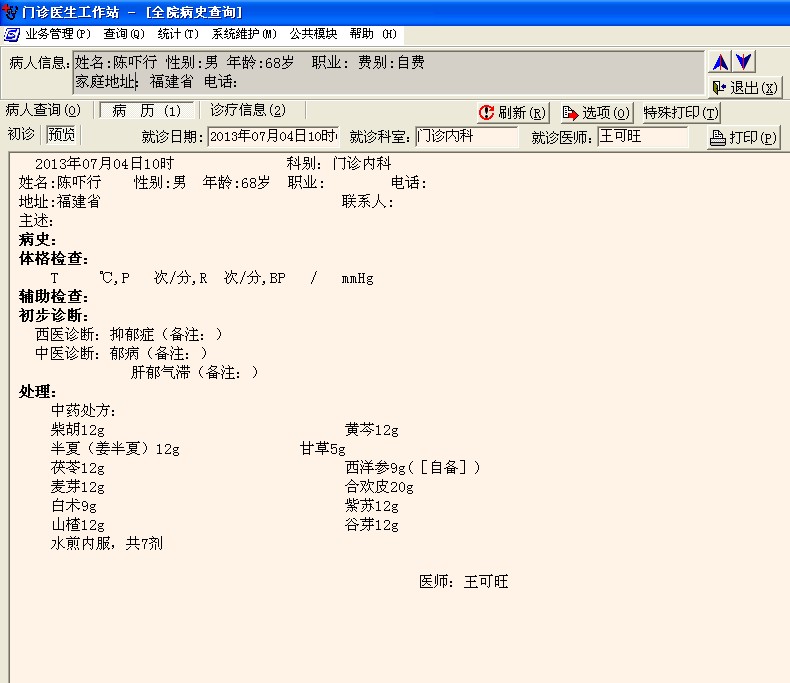Click the patient info text box
This screenshot has height=683, width=790.
pos(388,72)
